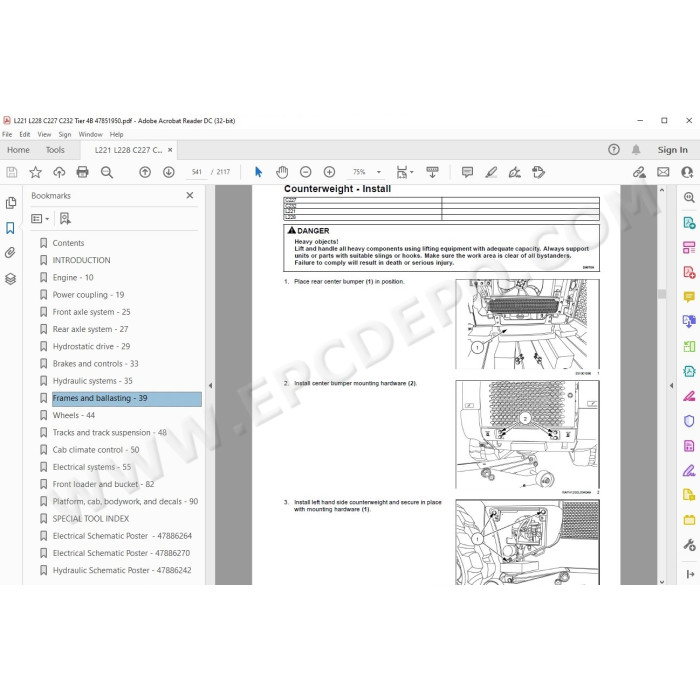Open the Edit menu
This screenshot has width=700, height=700.
pos(25,134)
